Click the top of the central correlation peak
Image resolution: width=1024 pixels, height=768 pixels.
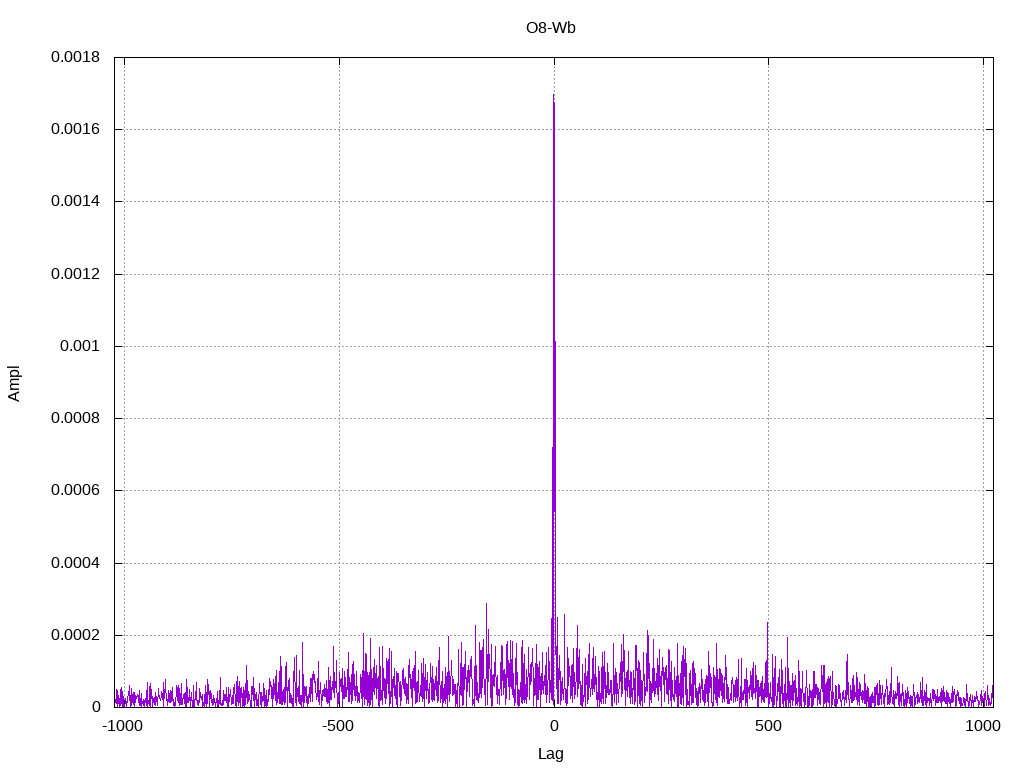[x=554, y=96]
